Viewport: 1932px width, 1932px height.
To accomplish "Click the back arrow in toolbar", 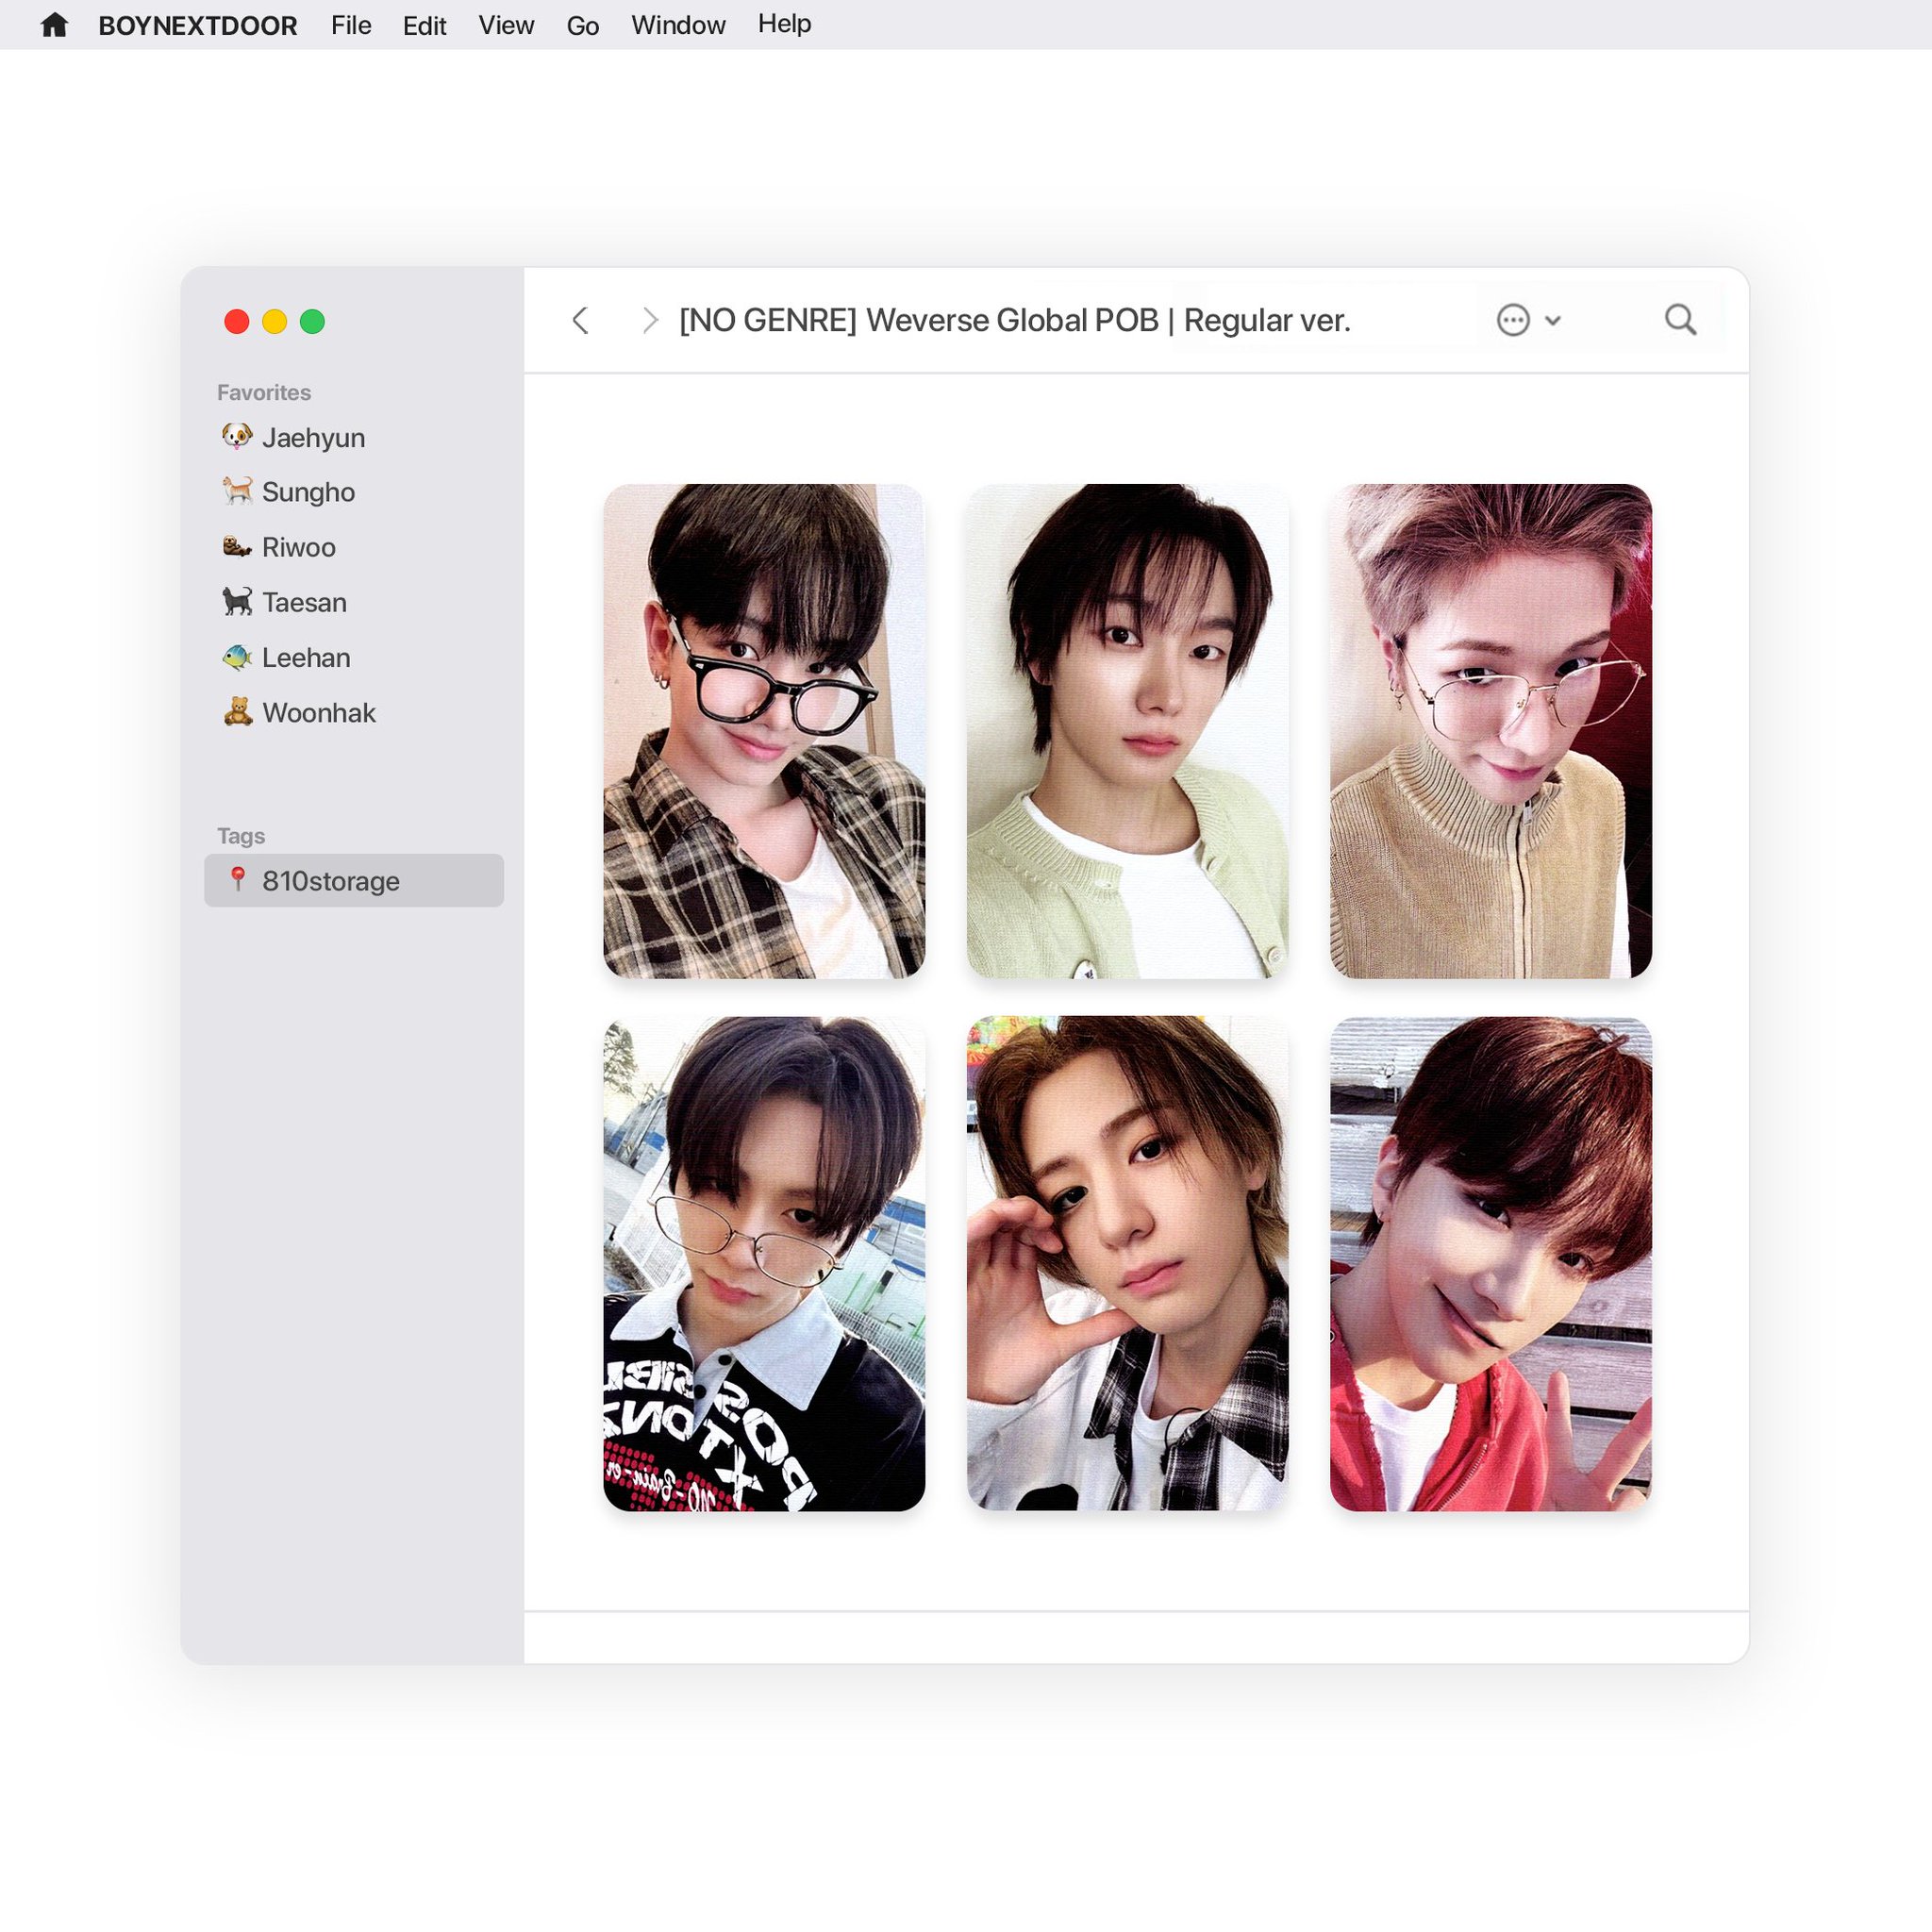I will 580,320.
